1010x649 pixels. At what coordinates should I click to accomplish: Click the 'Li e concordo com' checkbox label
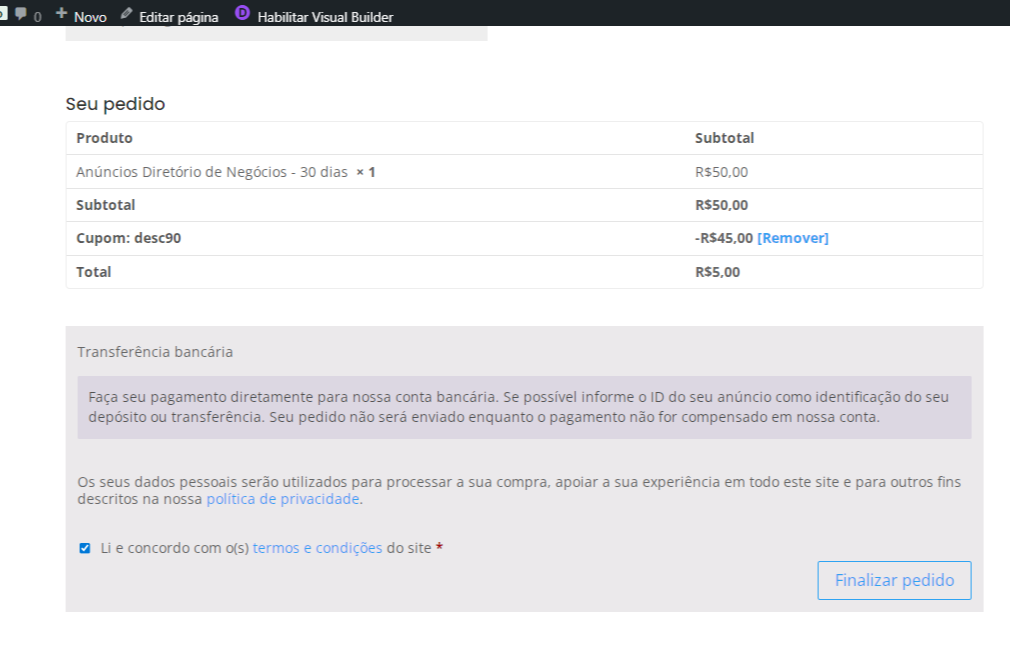[x=175, y=548]
